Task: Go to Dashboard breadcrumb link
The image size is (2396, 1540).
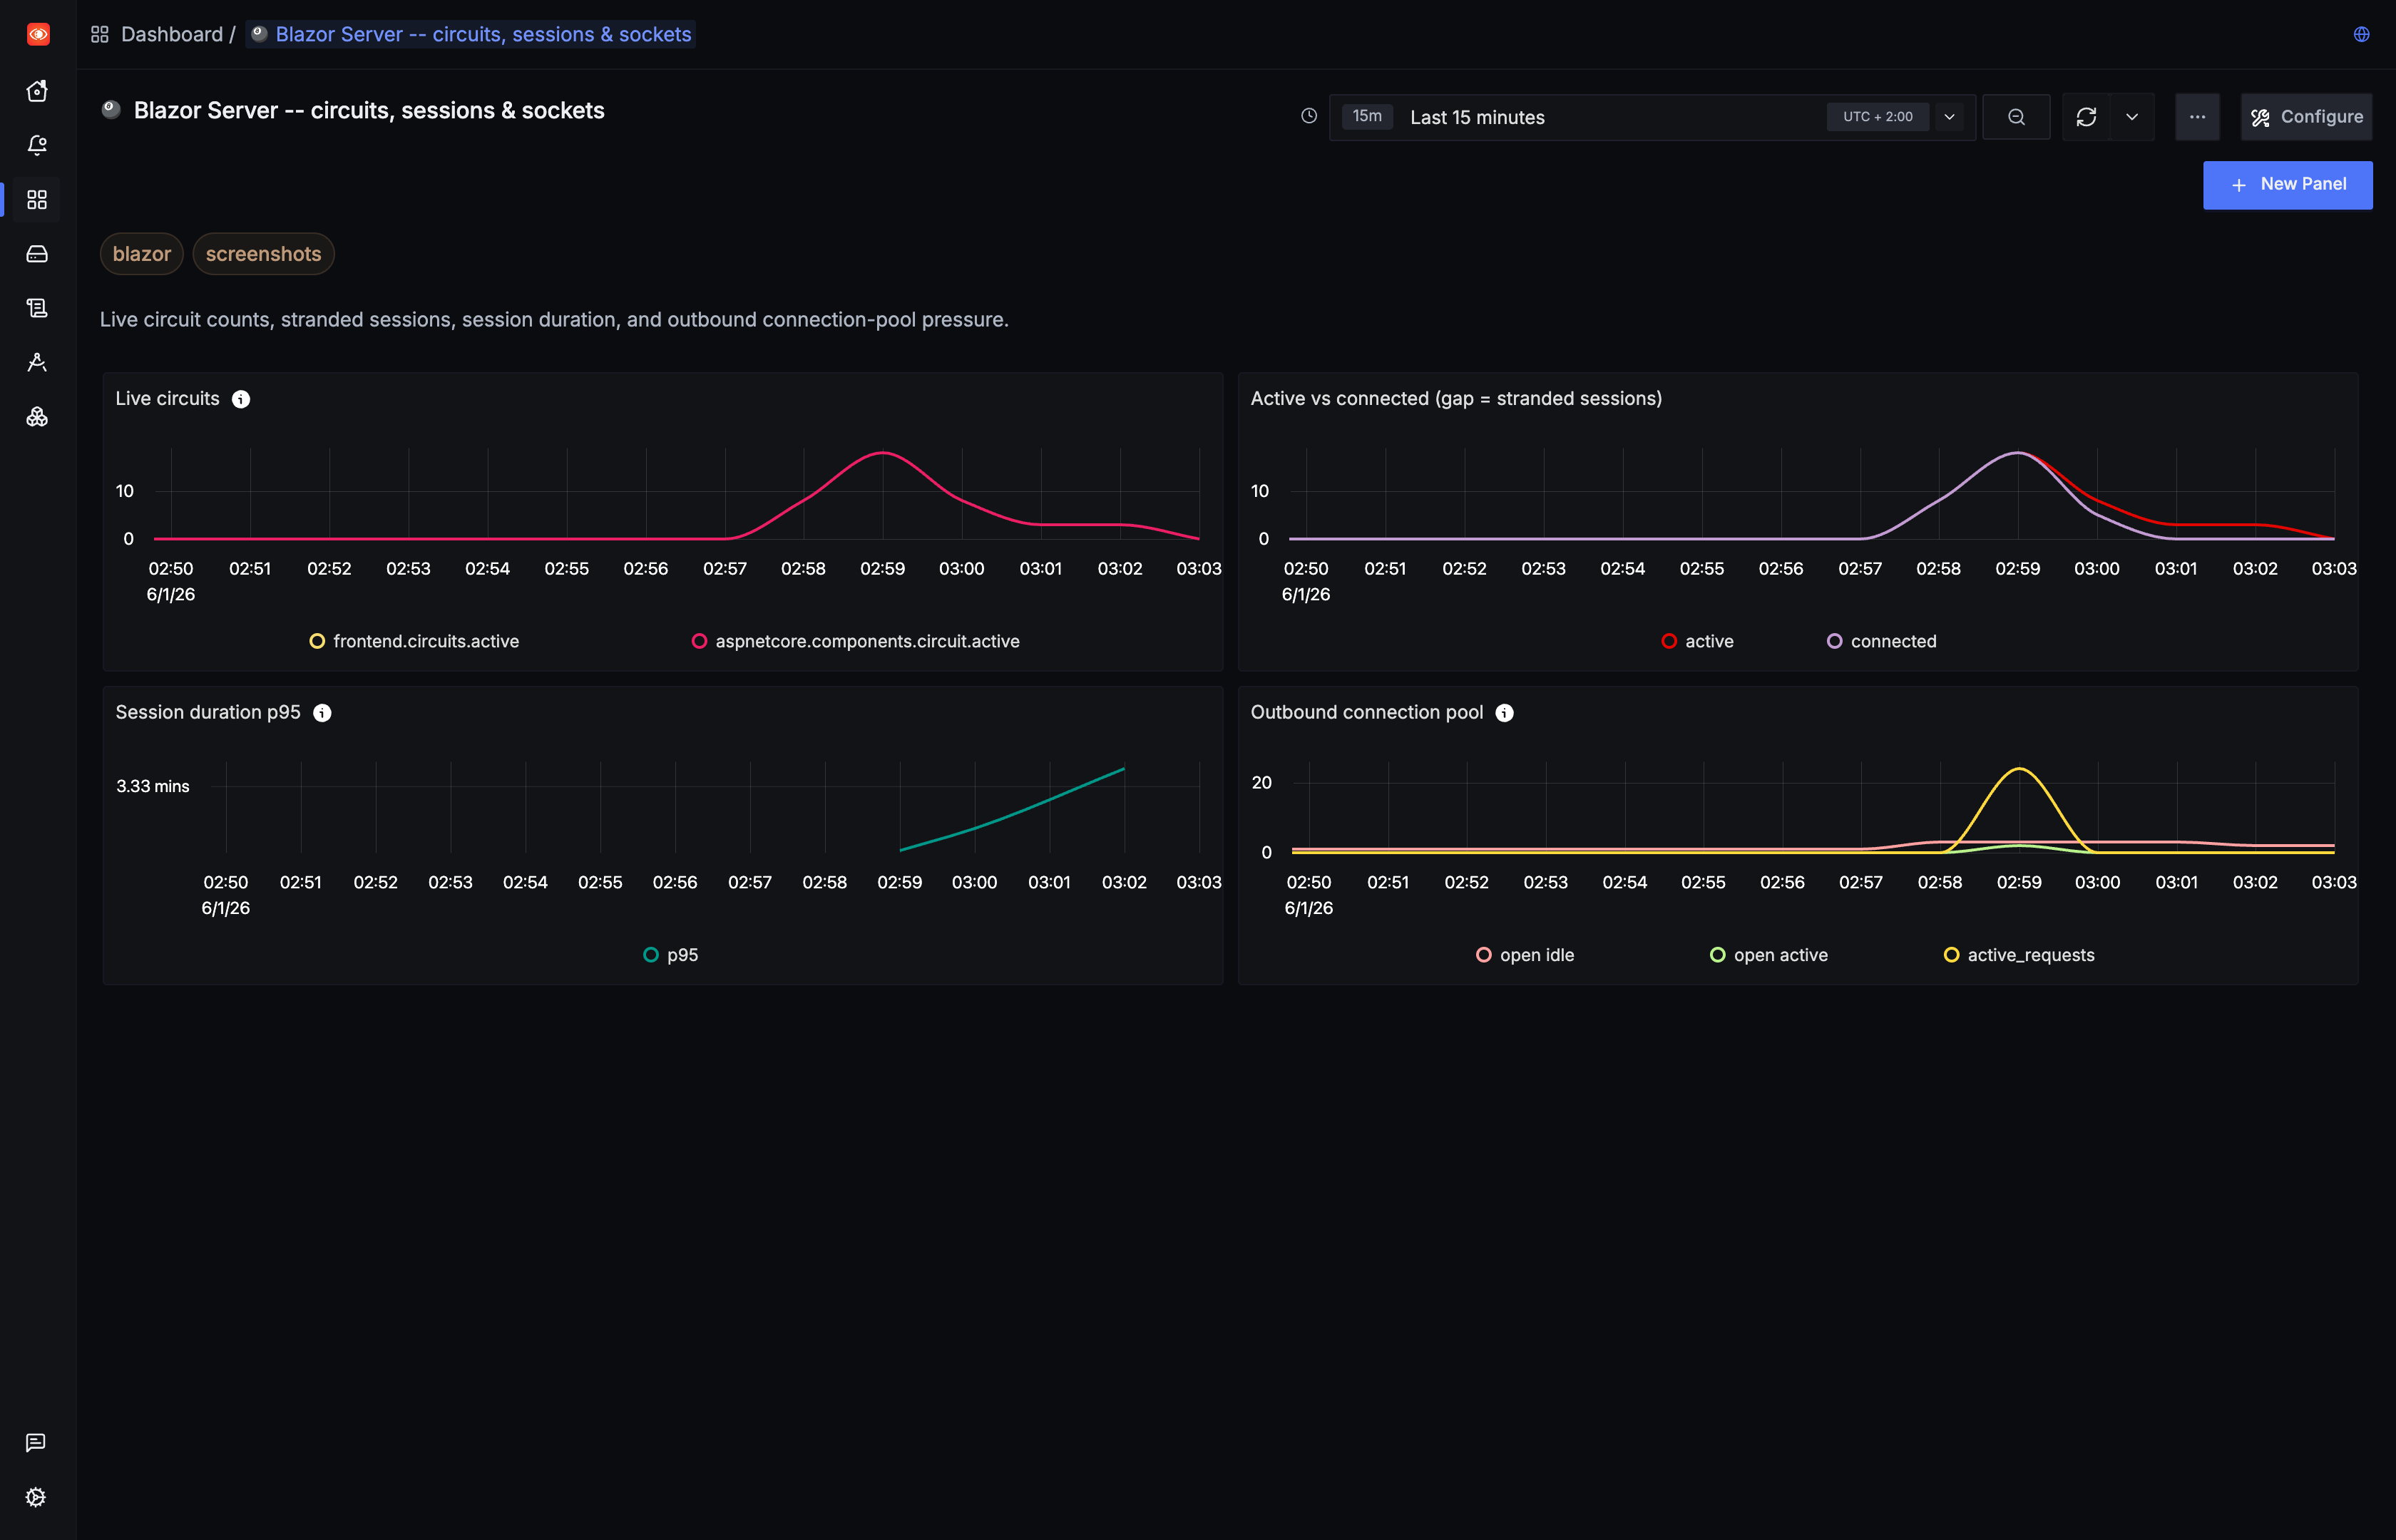Action: point(171,34)
